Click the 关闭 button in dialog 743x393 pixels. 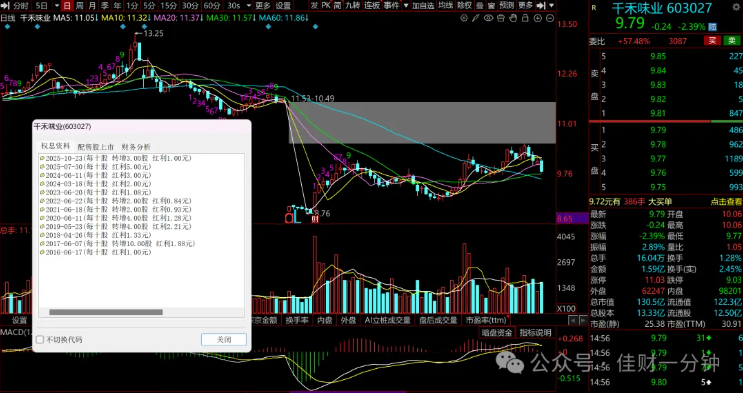point(224,339)
